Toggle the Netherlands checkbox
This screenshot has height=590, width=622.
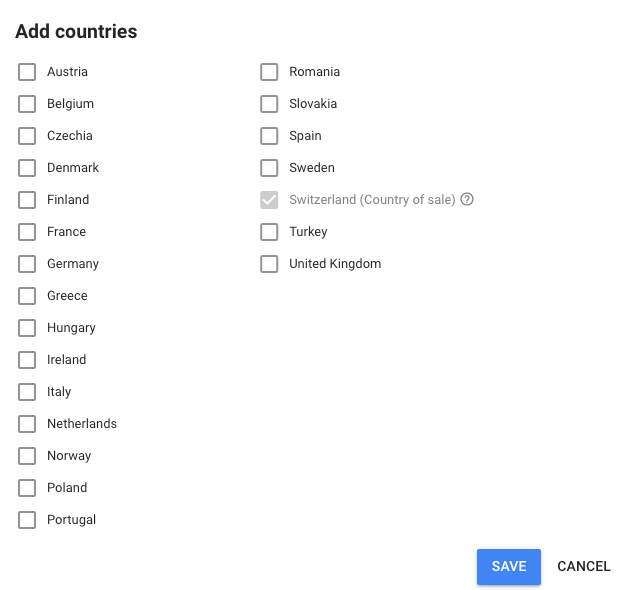27,424
